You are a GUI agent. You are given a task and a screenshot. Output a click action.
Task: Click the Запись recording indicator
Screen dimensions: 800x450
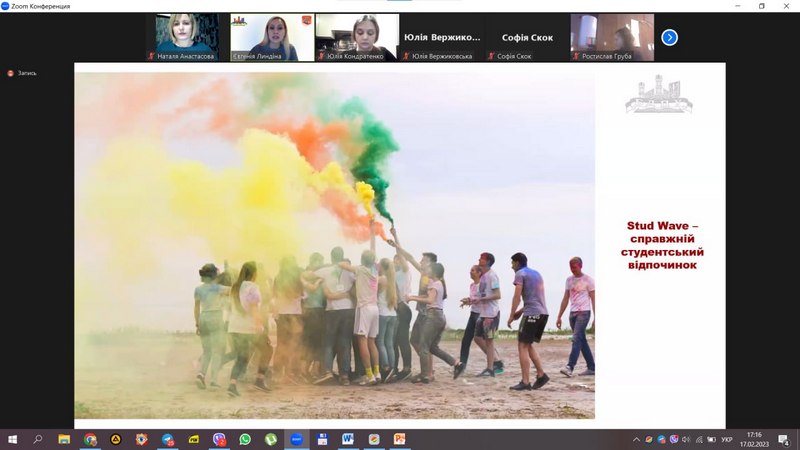pos(22,73)
